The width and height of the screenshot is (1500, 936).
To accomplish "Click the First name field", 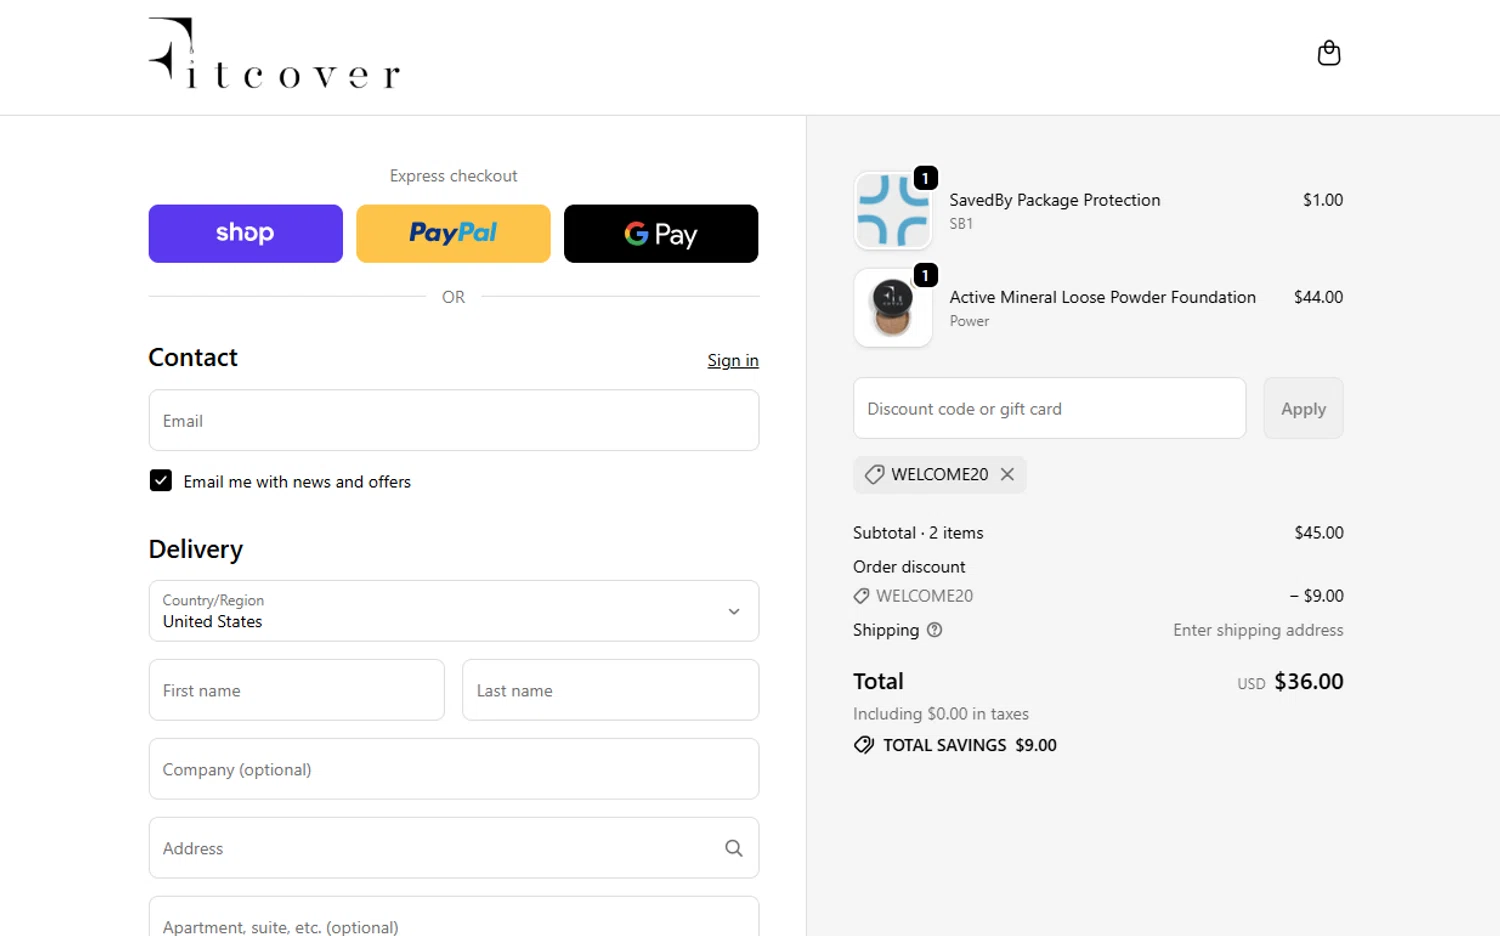I will click(x=297, y=690).
